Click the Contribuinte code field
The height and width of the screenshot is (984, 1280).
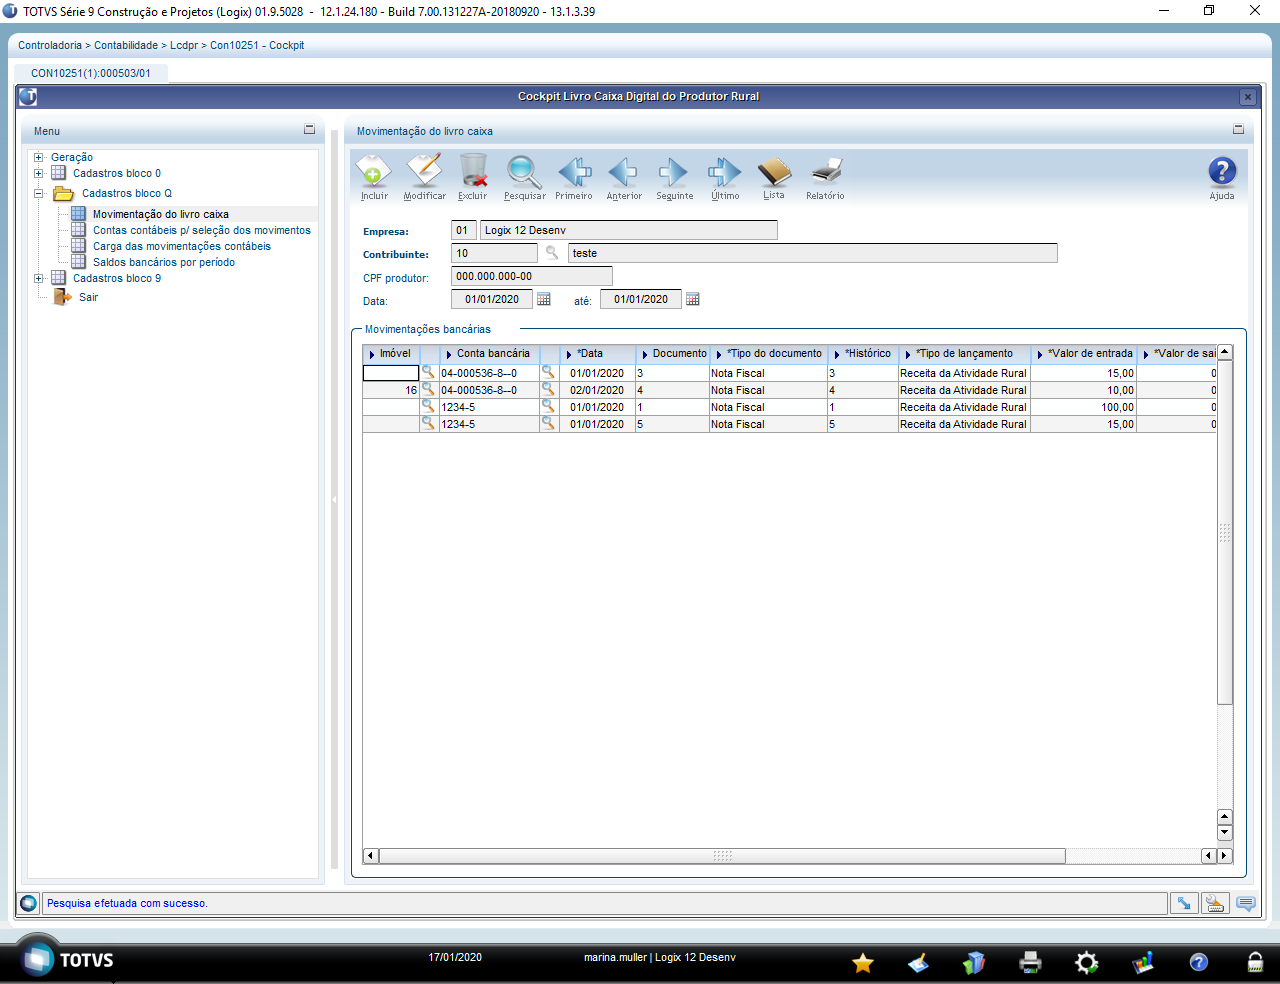pos(494,253)
